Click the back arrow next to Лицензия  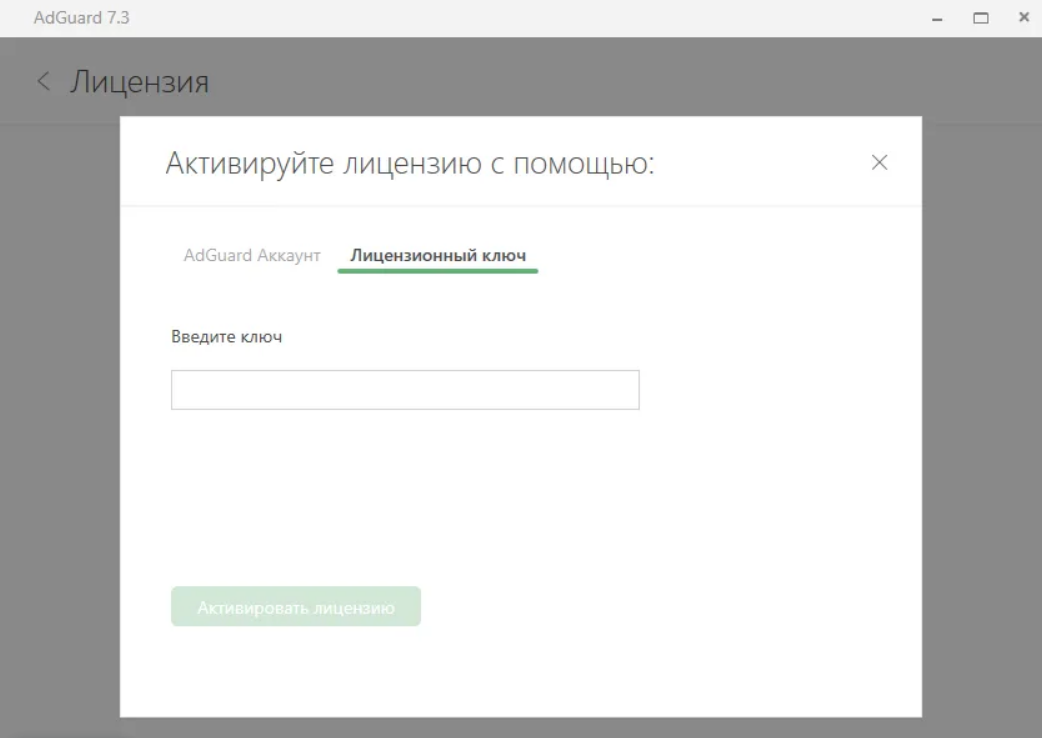pos(43,82)
